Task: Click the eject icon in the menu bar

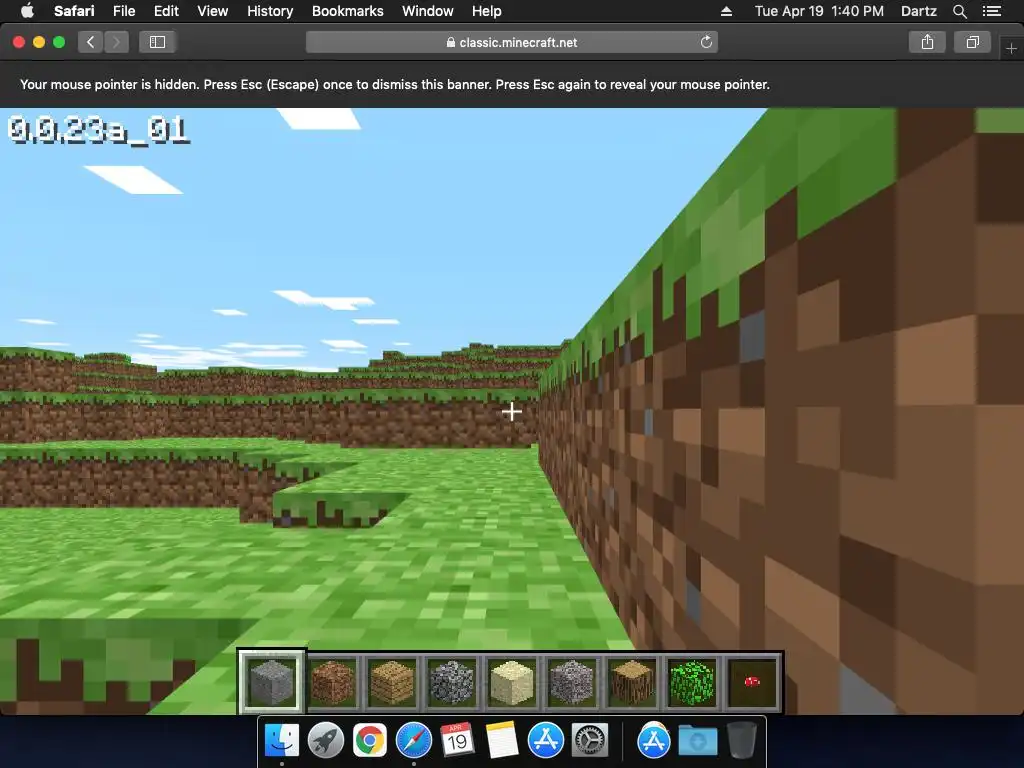Action: click(x=726, y=11)
